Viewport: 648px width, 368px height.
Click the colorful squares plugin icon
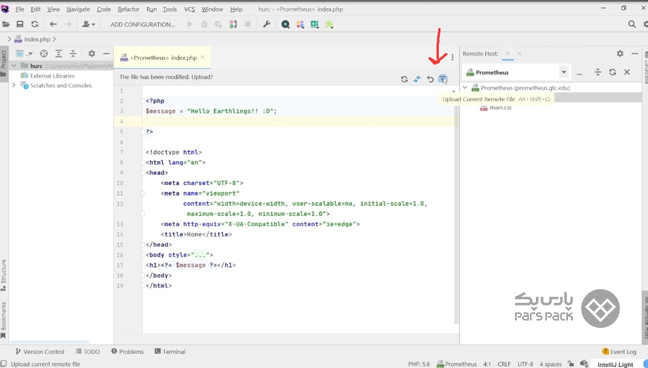click(x=300, y=24)
